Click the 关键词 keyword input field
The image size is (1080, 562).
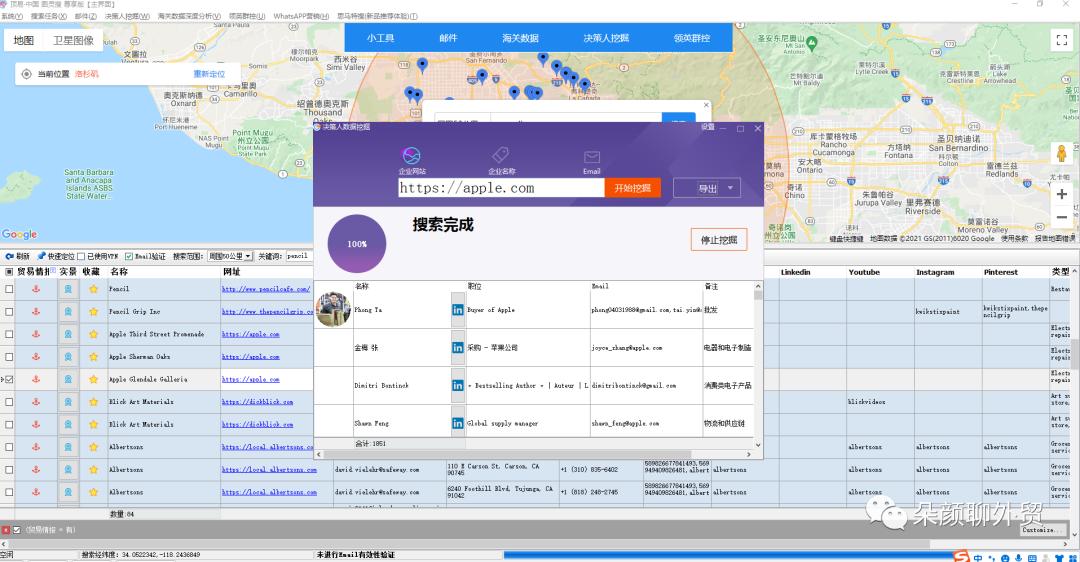click(298, 256)
